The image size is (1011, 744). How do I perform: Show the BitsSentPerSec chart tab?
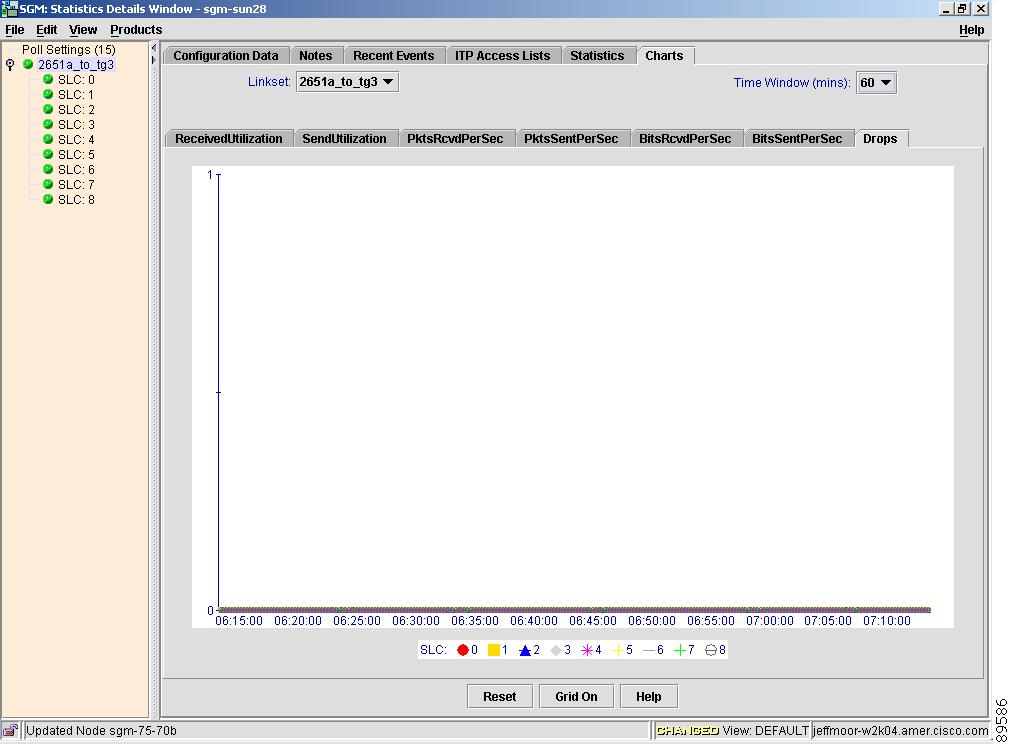[x=797, y=139]
